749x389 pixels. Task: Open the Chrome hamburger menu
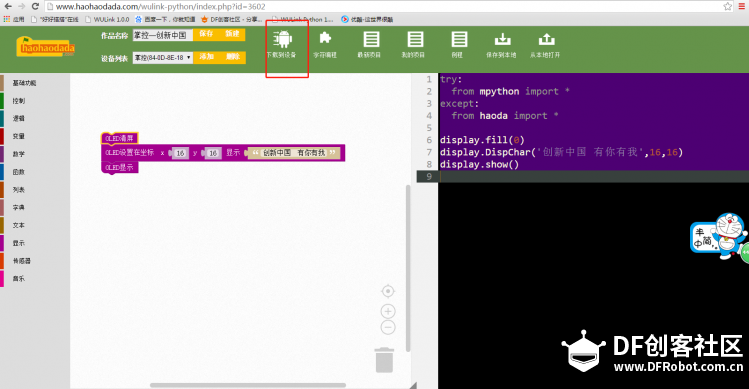(x=742, y=6)
